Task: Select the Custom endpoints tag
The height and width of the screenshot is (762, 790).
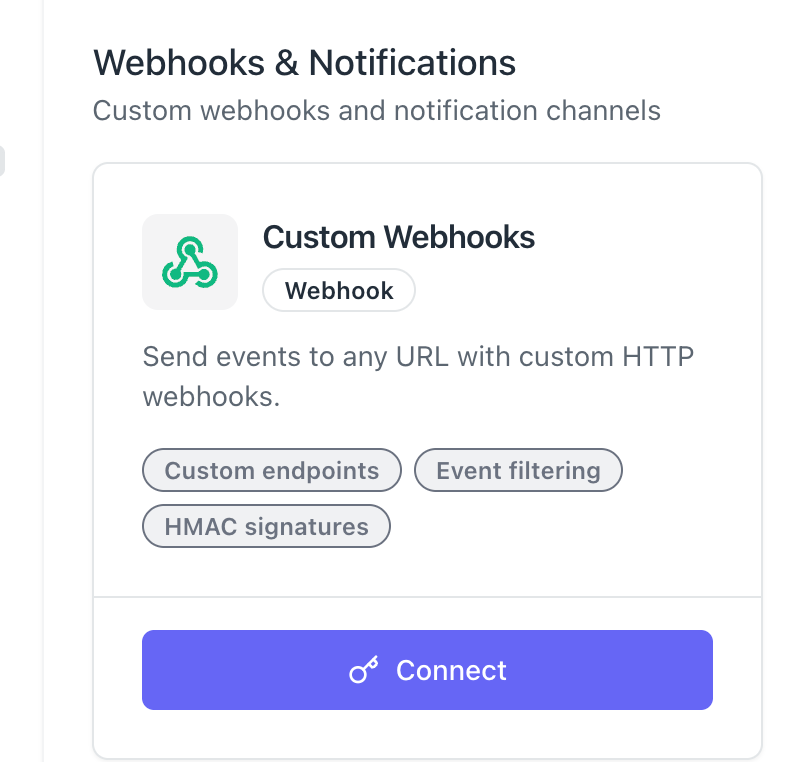Action: tap(272, 471)
